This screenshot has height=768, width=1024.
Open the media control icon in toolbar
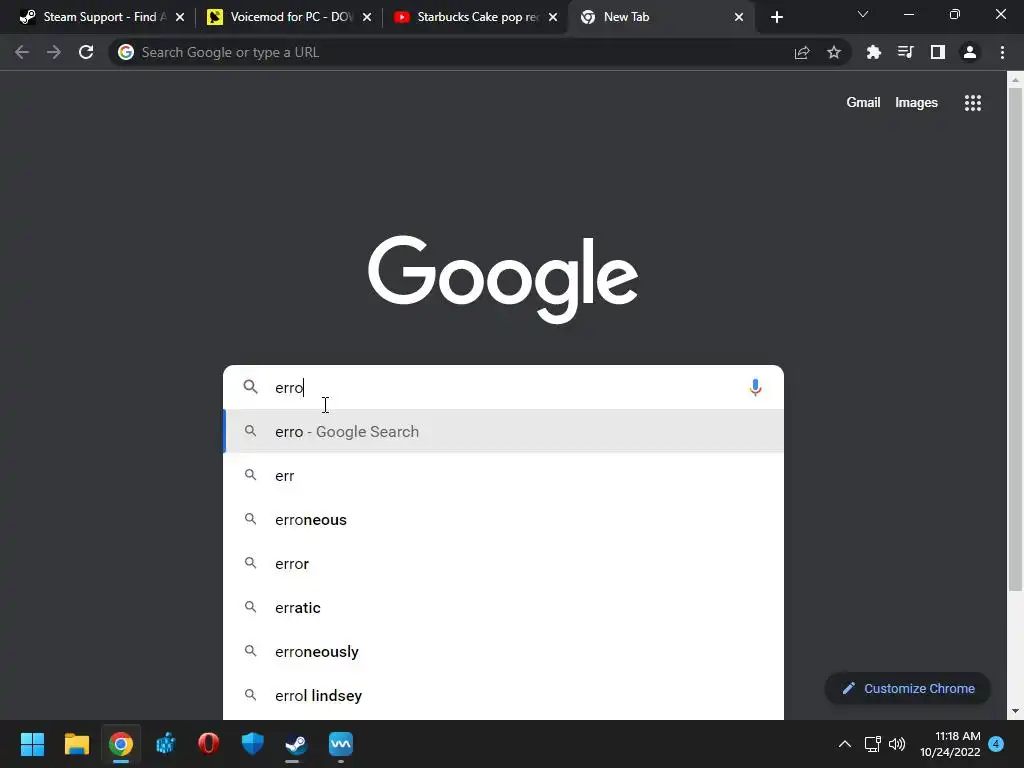(906, 52)
